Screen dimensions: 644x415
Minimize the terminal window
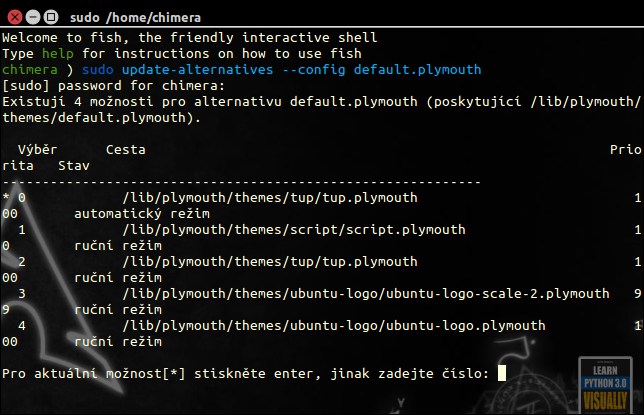tap(33, 17)
